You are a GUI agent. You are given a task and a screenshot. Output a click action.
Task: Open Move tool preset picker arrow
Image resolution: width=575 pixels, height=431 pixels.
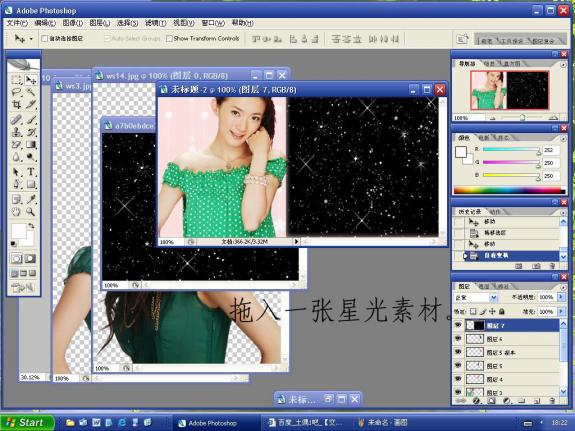[x=31, y=39]
